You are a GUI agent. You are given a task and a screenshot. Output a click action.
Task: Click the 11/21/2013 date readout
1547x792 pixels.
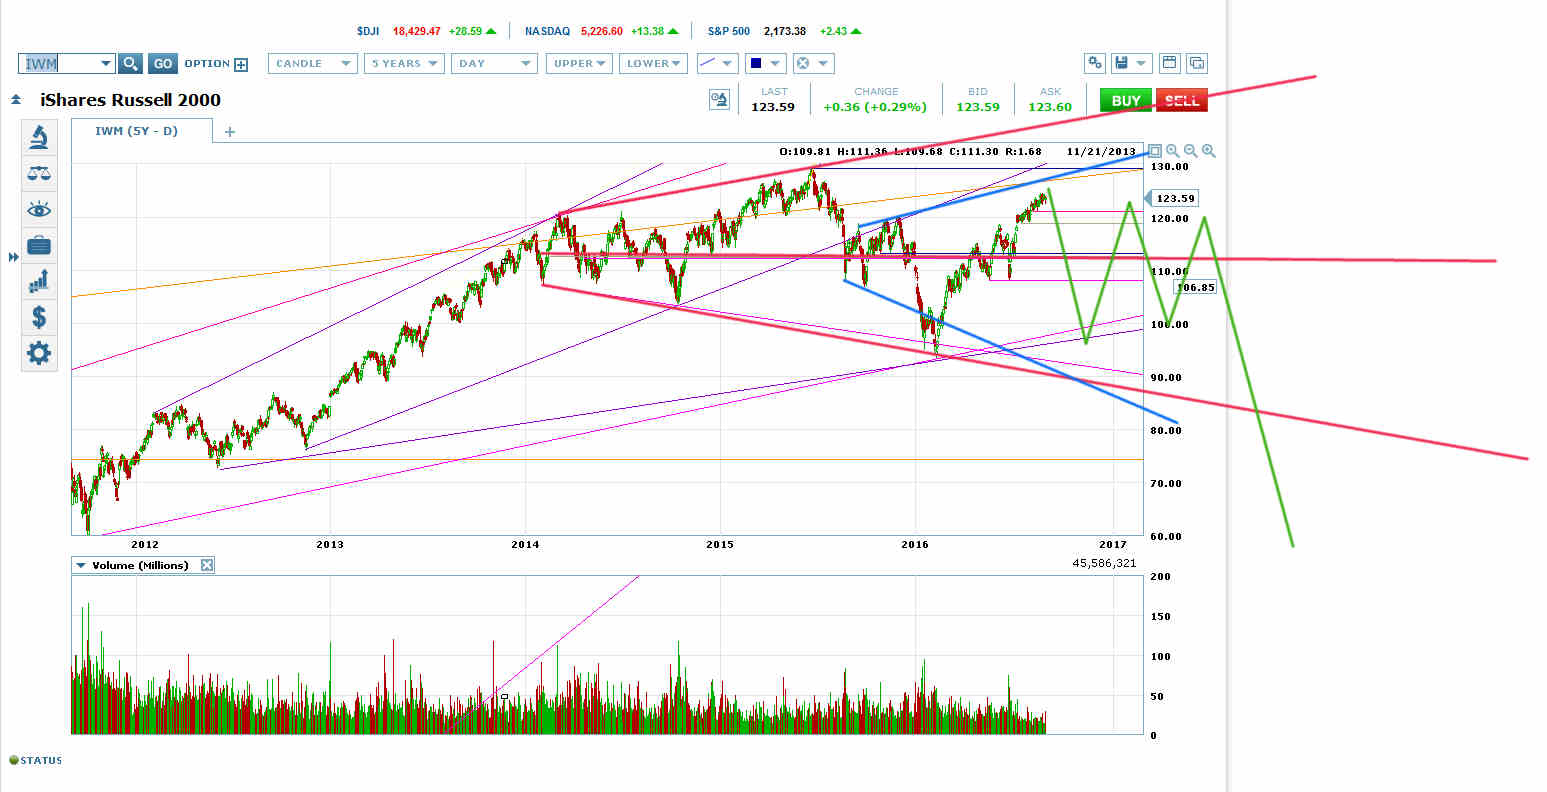1101,151
